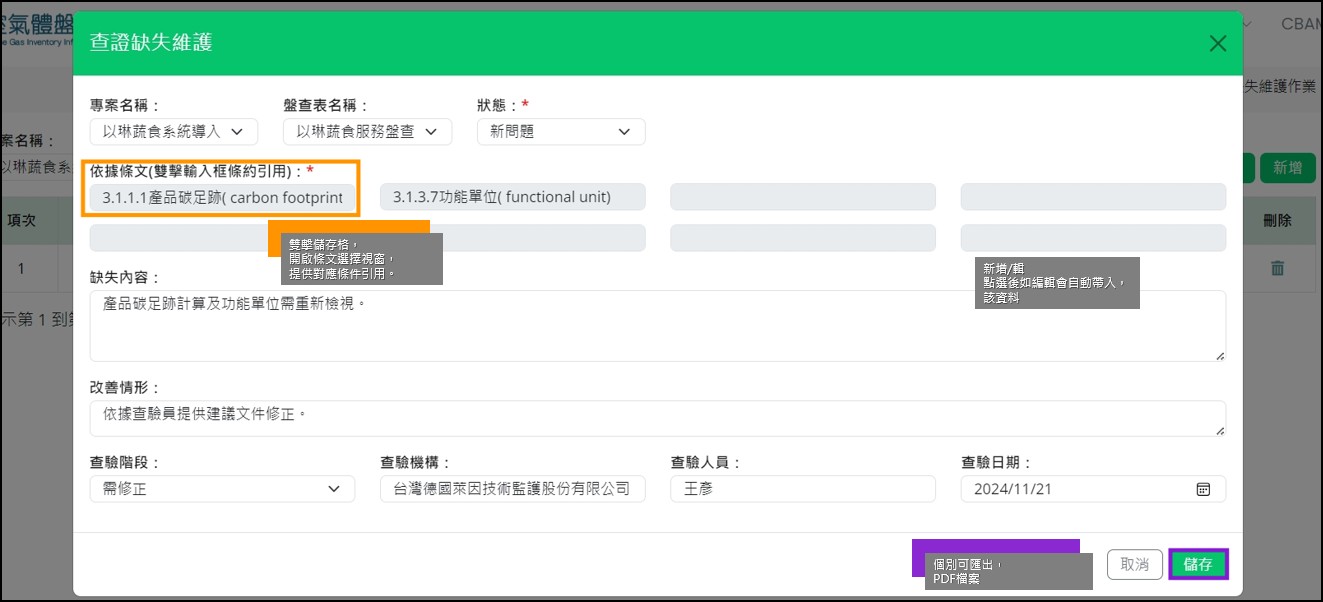
Task: Click the resize handle of 缺失內容 text area
Action: tap(1220, 355)
